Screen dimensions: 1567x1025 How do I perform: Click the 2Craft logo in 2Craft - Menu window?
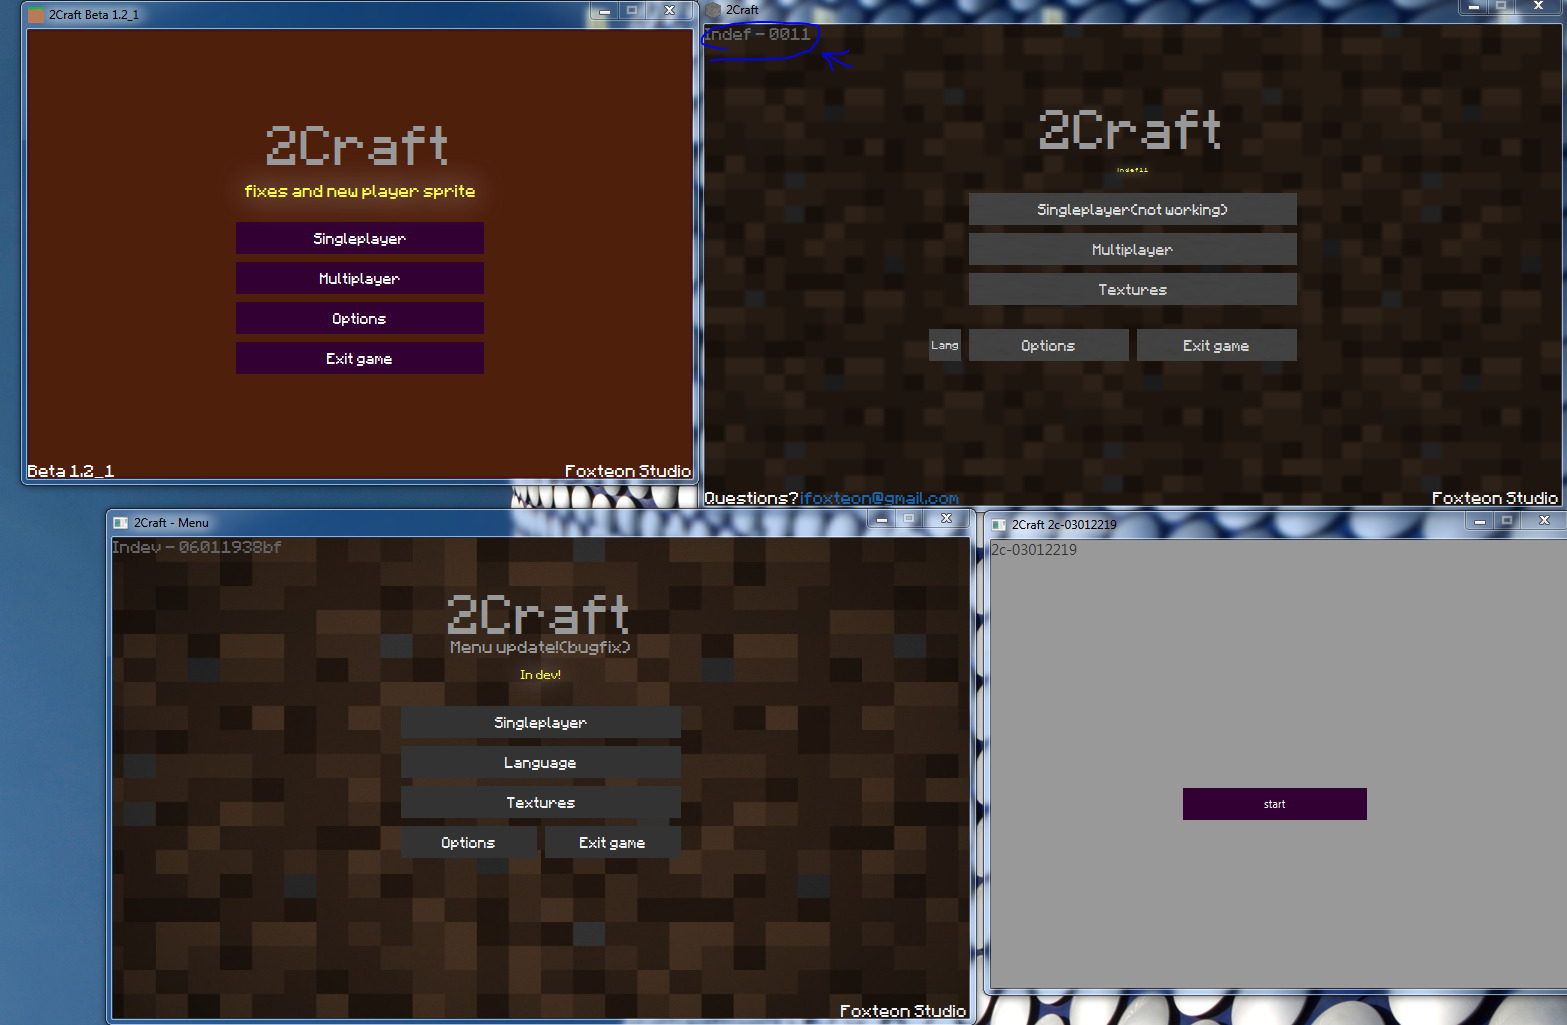(538, 614)
